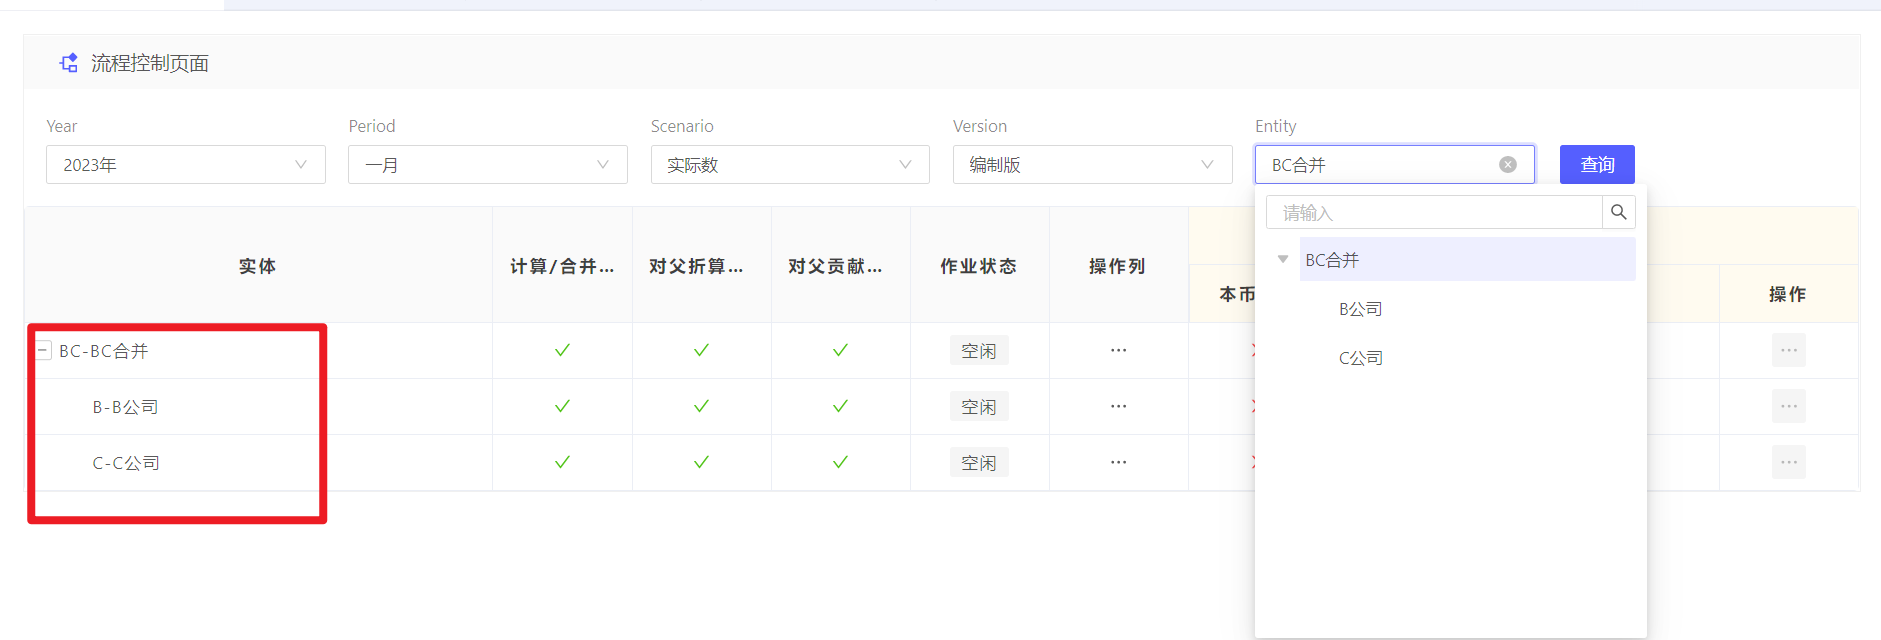Open operations ellipsis for C-C公司 row
Screen dimensions: 1881x640
click(x=1118, y=463)
